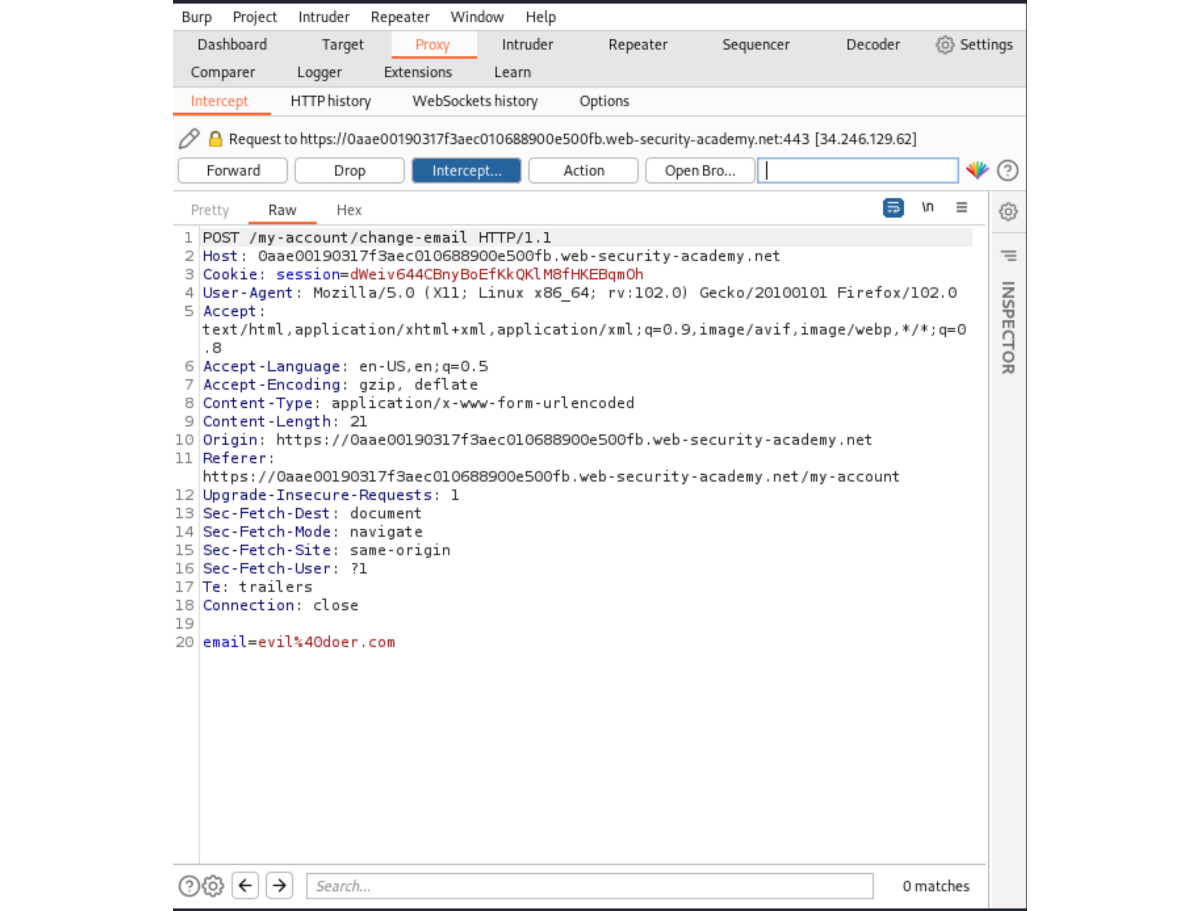Click the Settings gear icon in top bar
Viewport: 1200px width, 911px height.
click(x=944, y=45)
